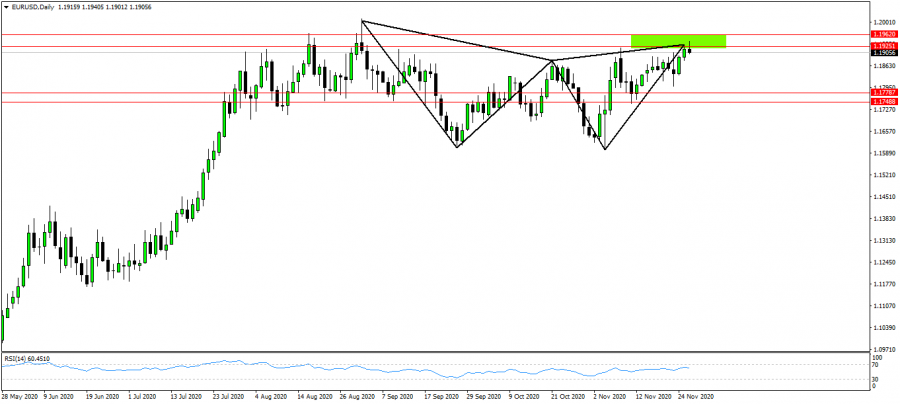The image size is (900, 404).
Task: Click the 4 Aug 2020 date label
Action: point(273,396)
